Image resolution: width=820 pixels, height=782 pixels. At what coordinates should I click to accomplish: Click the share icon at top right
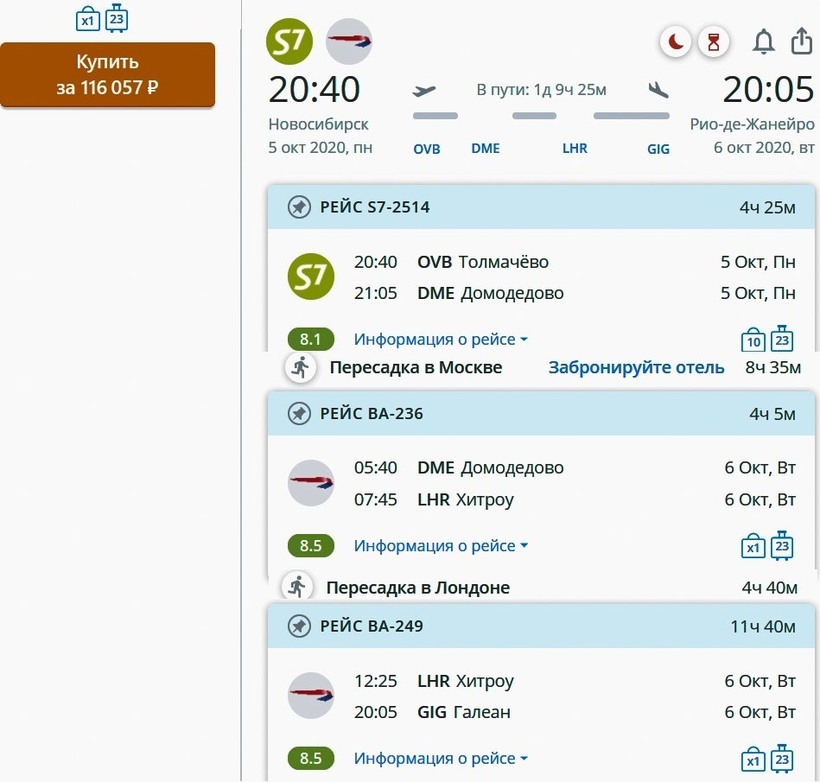(801, 42)
